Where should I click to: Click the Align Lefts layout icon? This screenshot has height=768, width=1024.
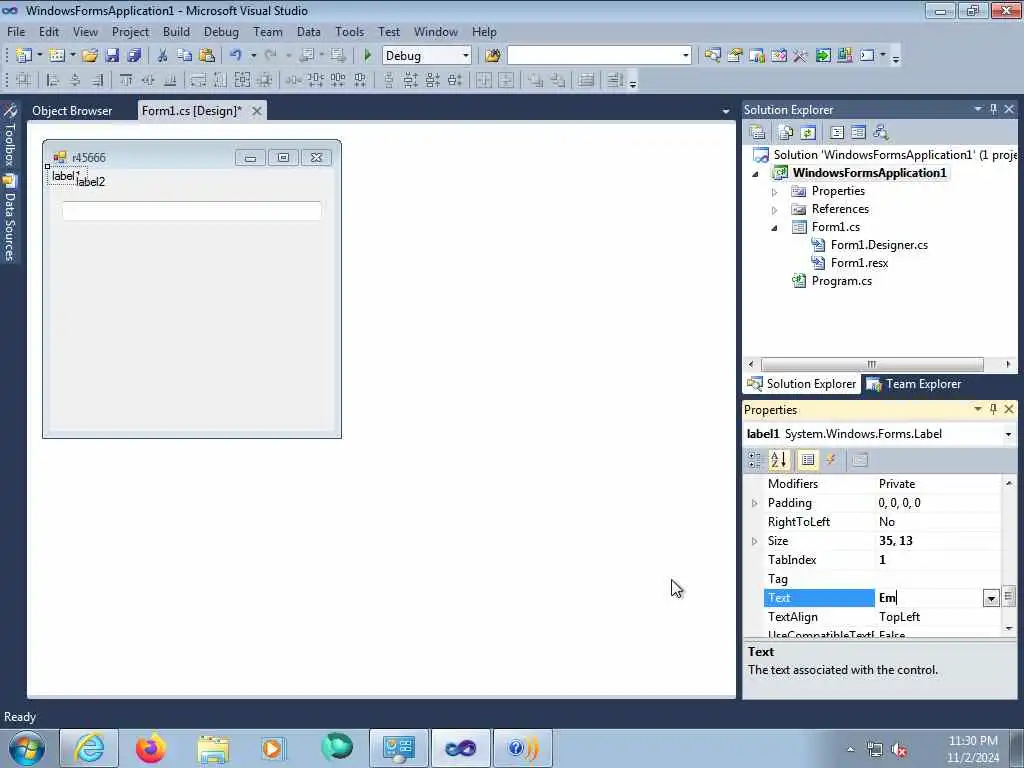(53, 80)
